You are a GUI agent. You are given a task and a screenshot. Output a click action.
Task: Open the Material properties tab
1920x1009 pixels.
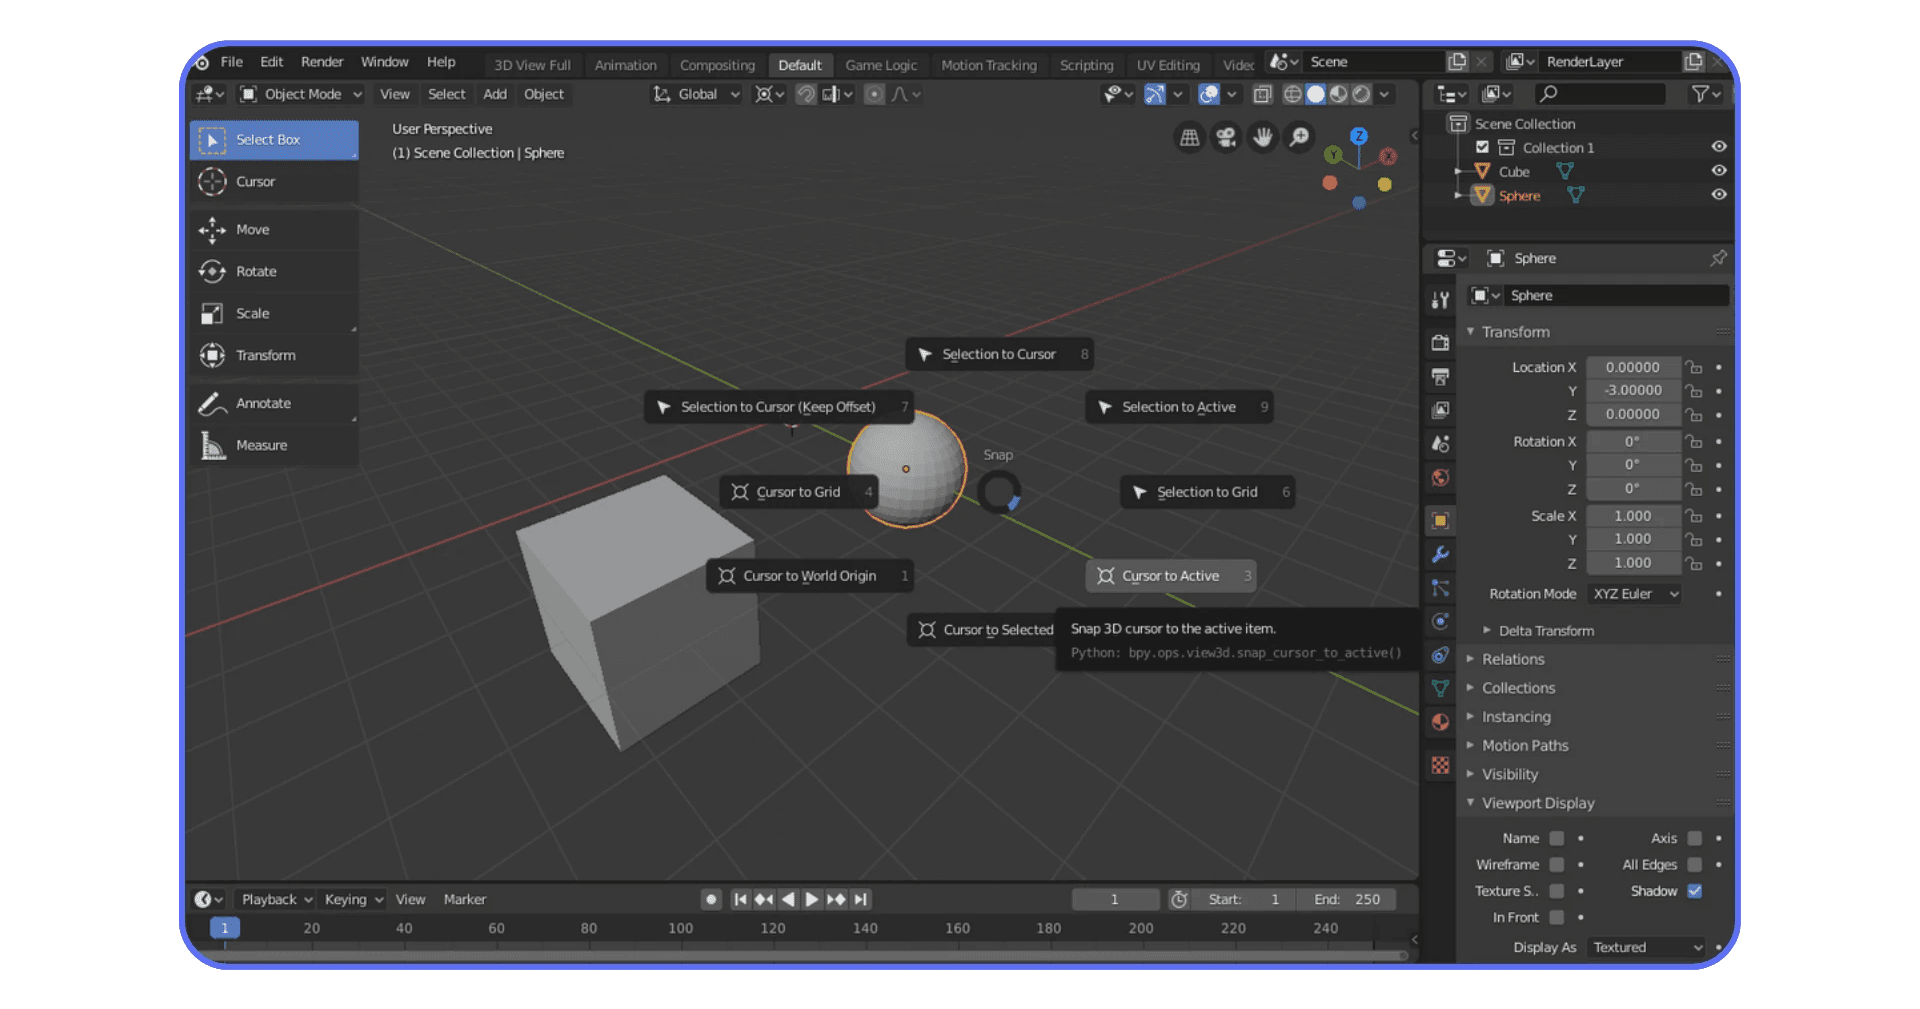point(1440,722)
